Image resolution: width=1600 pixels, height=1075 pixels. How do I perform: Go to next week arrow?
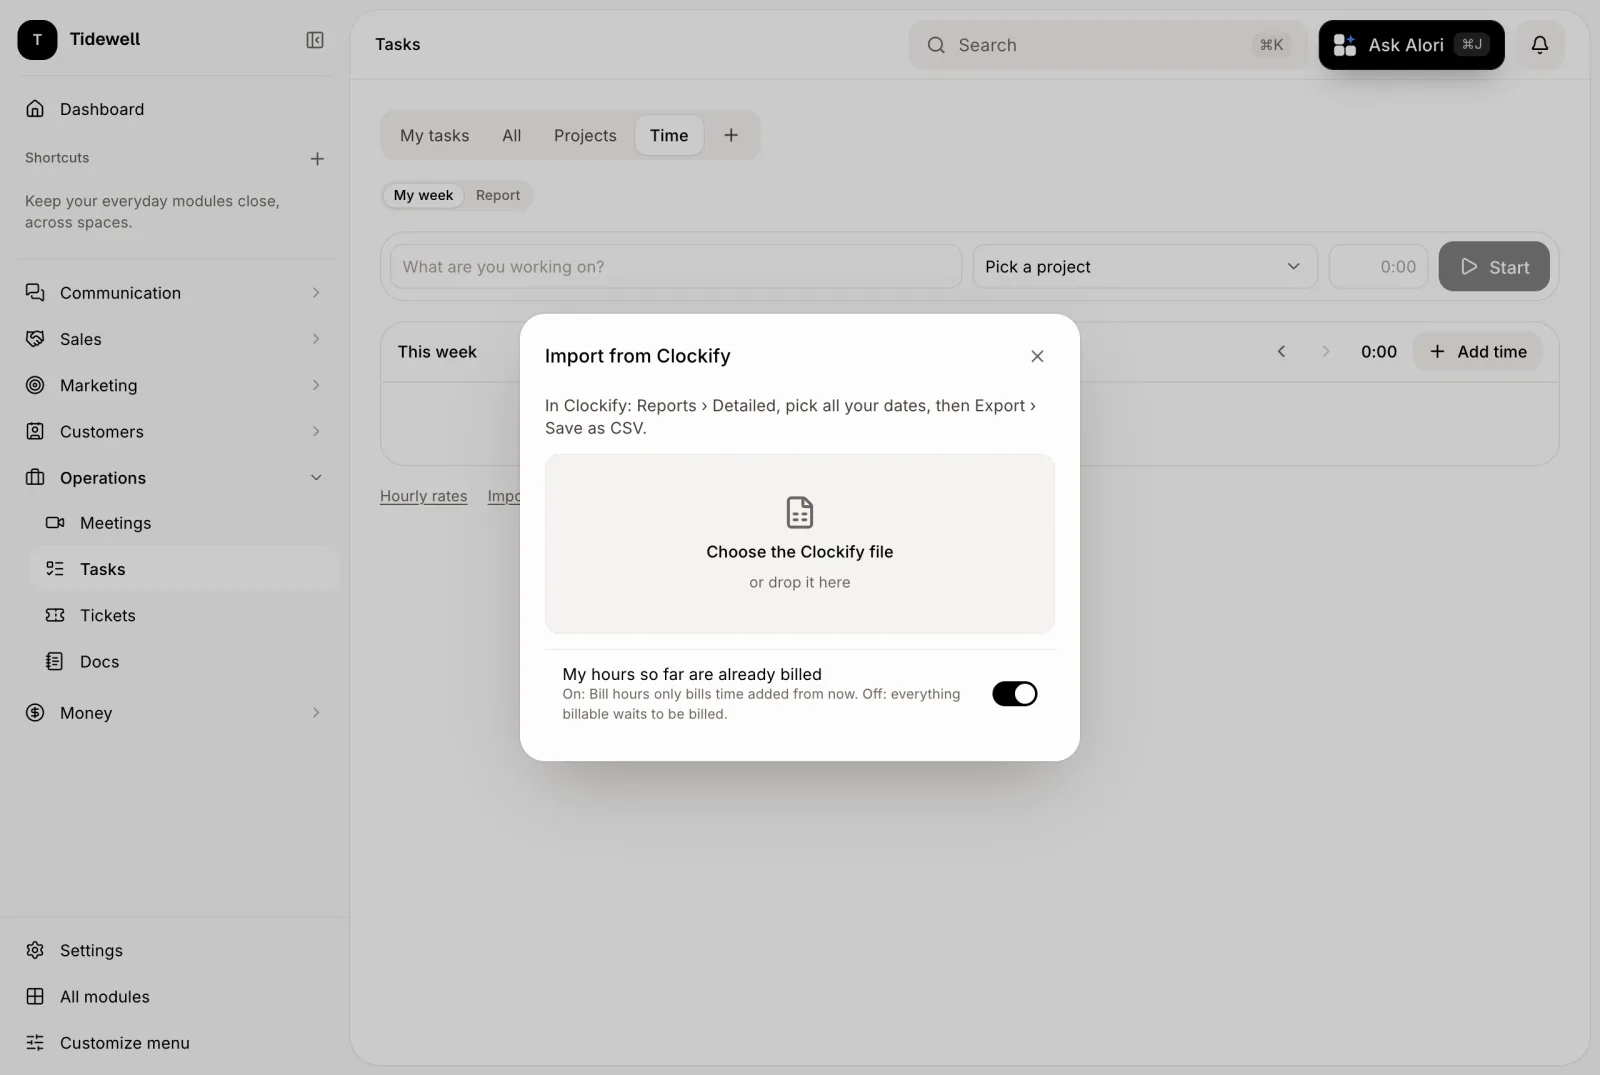coord(1326,351)
